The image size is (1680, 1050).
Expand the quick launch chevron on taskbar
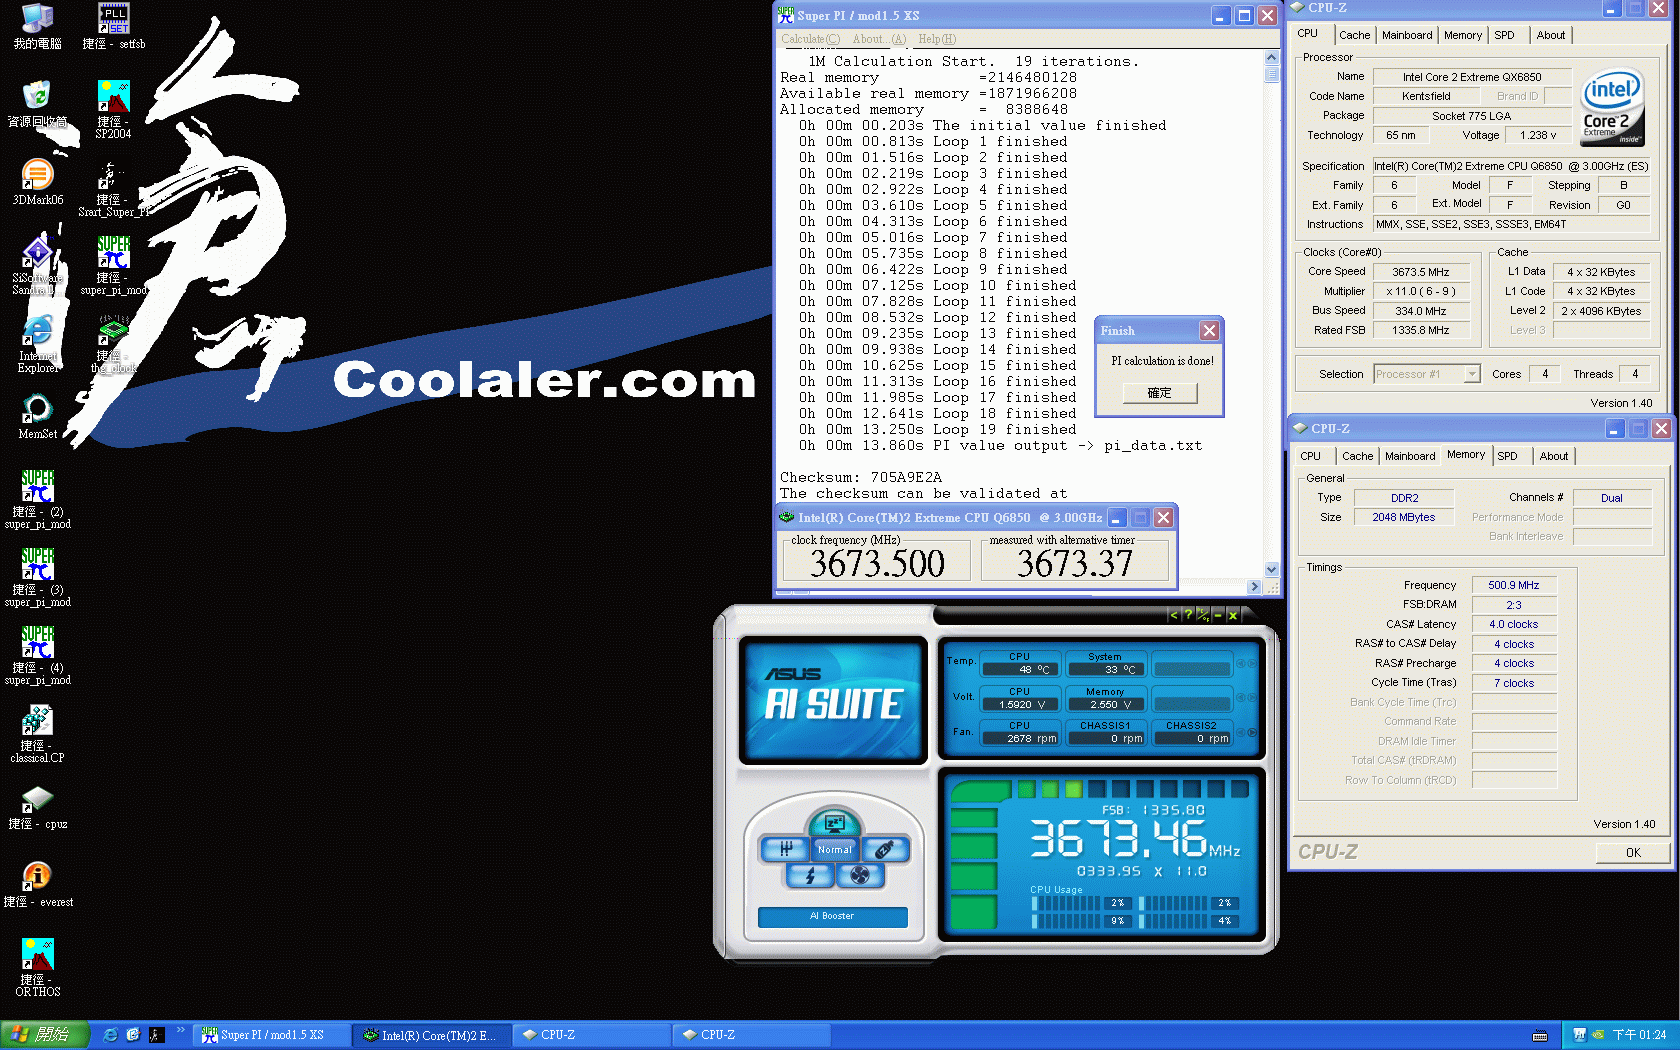click(x=181, y=1030)
